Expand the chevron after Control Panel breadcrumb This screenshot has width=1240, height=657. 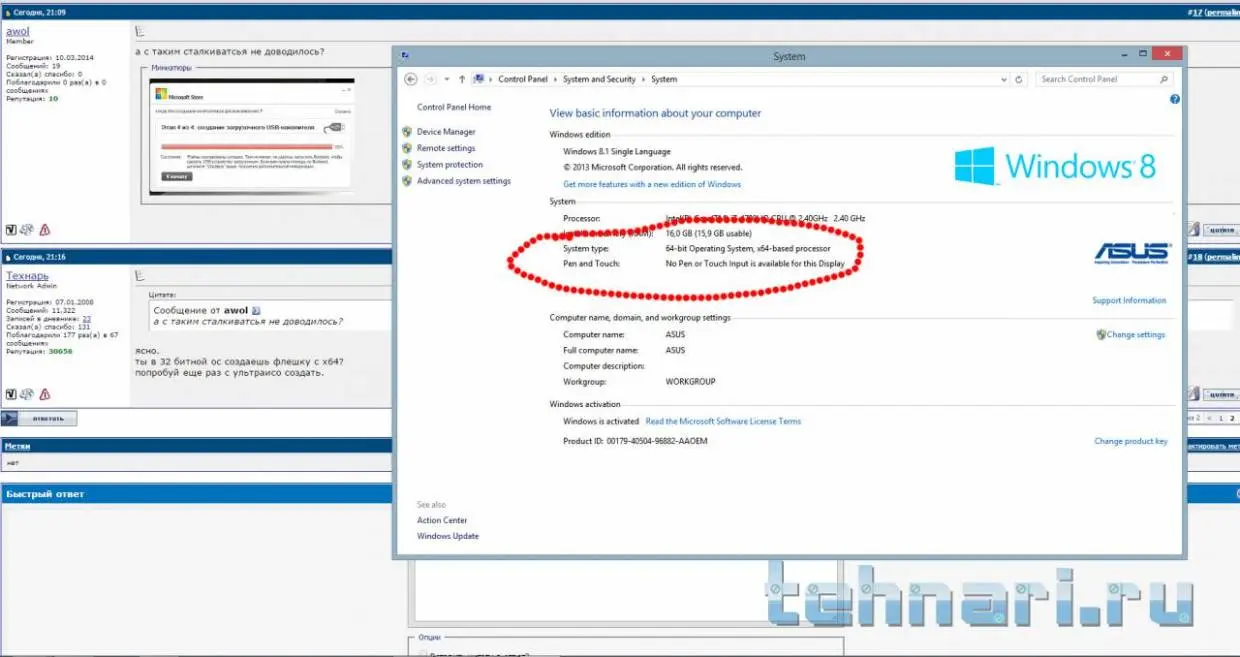pos(556,79)
